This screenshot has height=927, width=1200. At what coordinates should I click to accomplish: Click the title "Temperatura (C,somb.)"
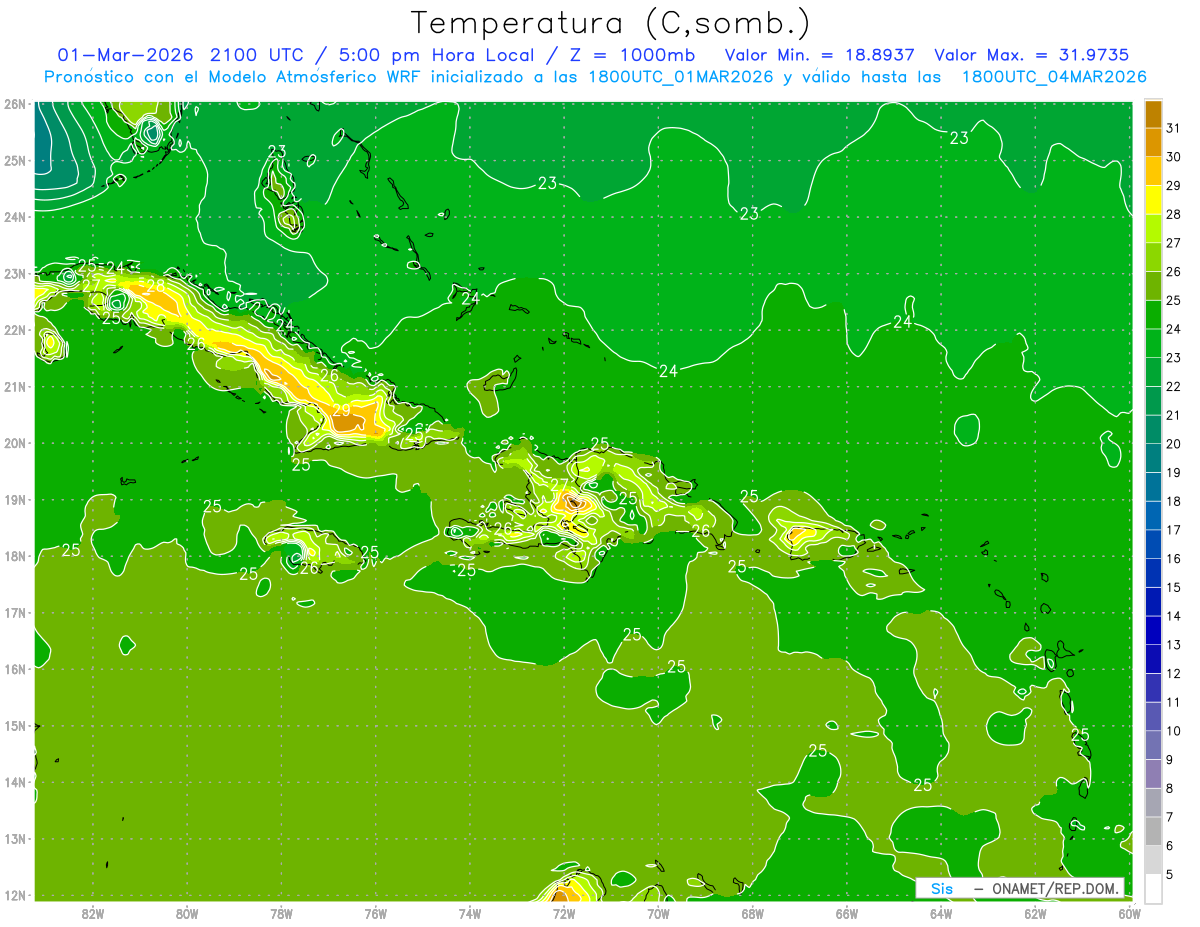point(610,23)
